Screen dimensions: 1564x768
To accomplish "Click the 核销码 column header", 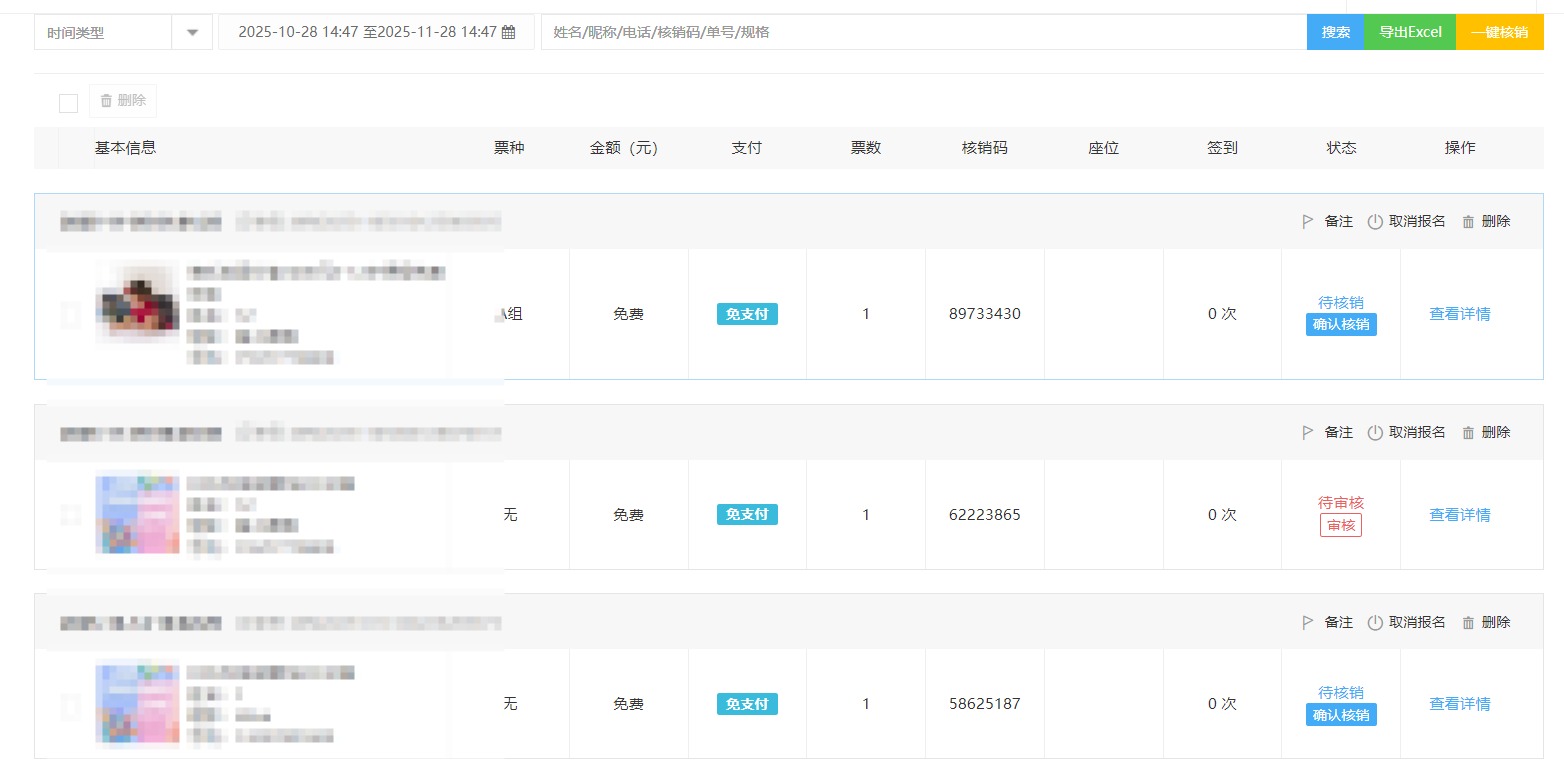I will coord(984,148).
